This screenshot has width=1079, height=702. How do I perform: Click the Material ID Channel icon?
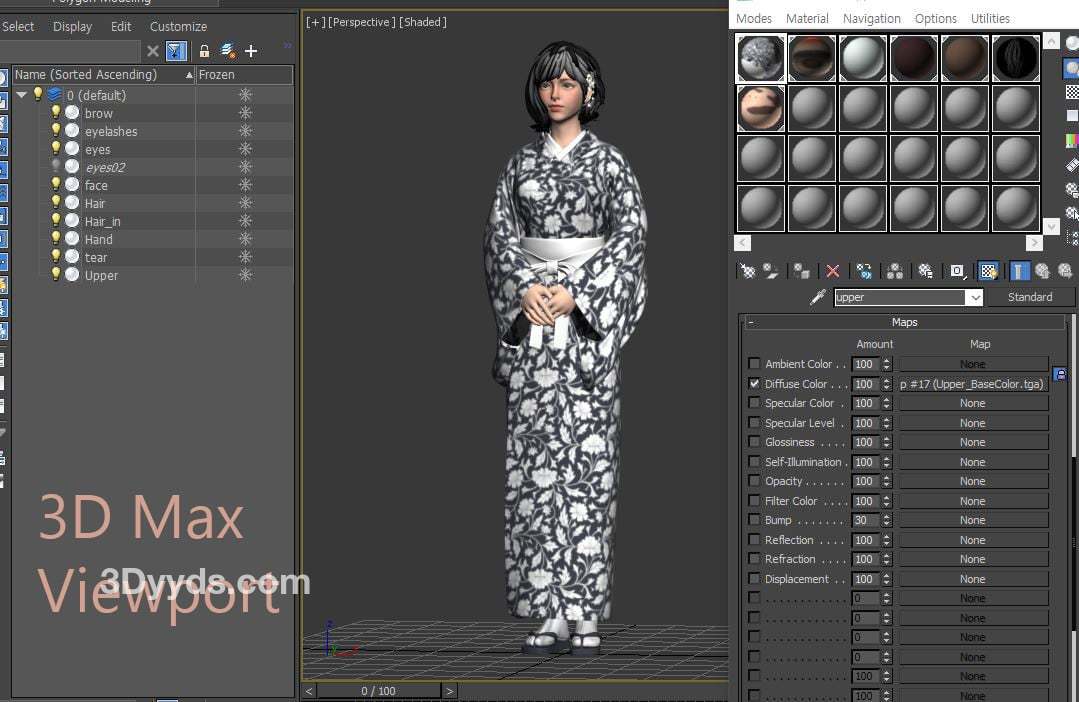pyautogui.click(x=957, y=271)
